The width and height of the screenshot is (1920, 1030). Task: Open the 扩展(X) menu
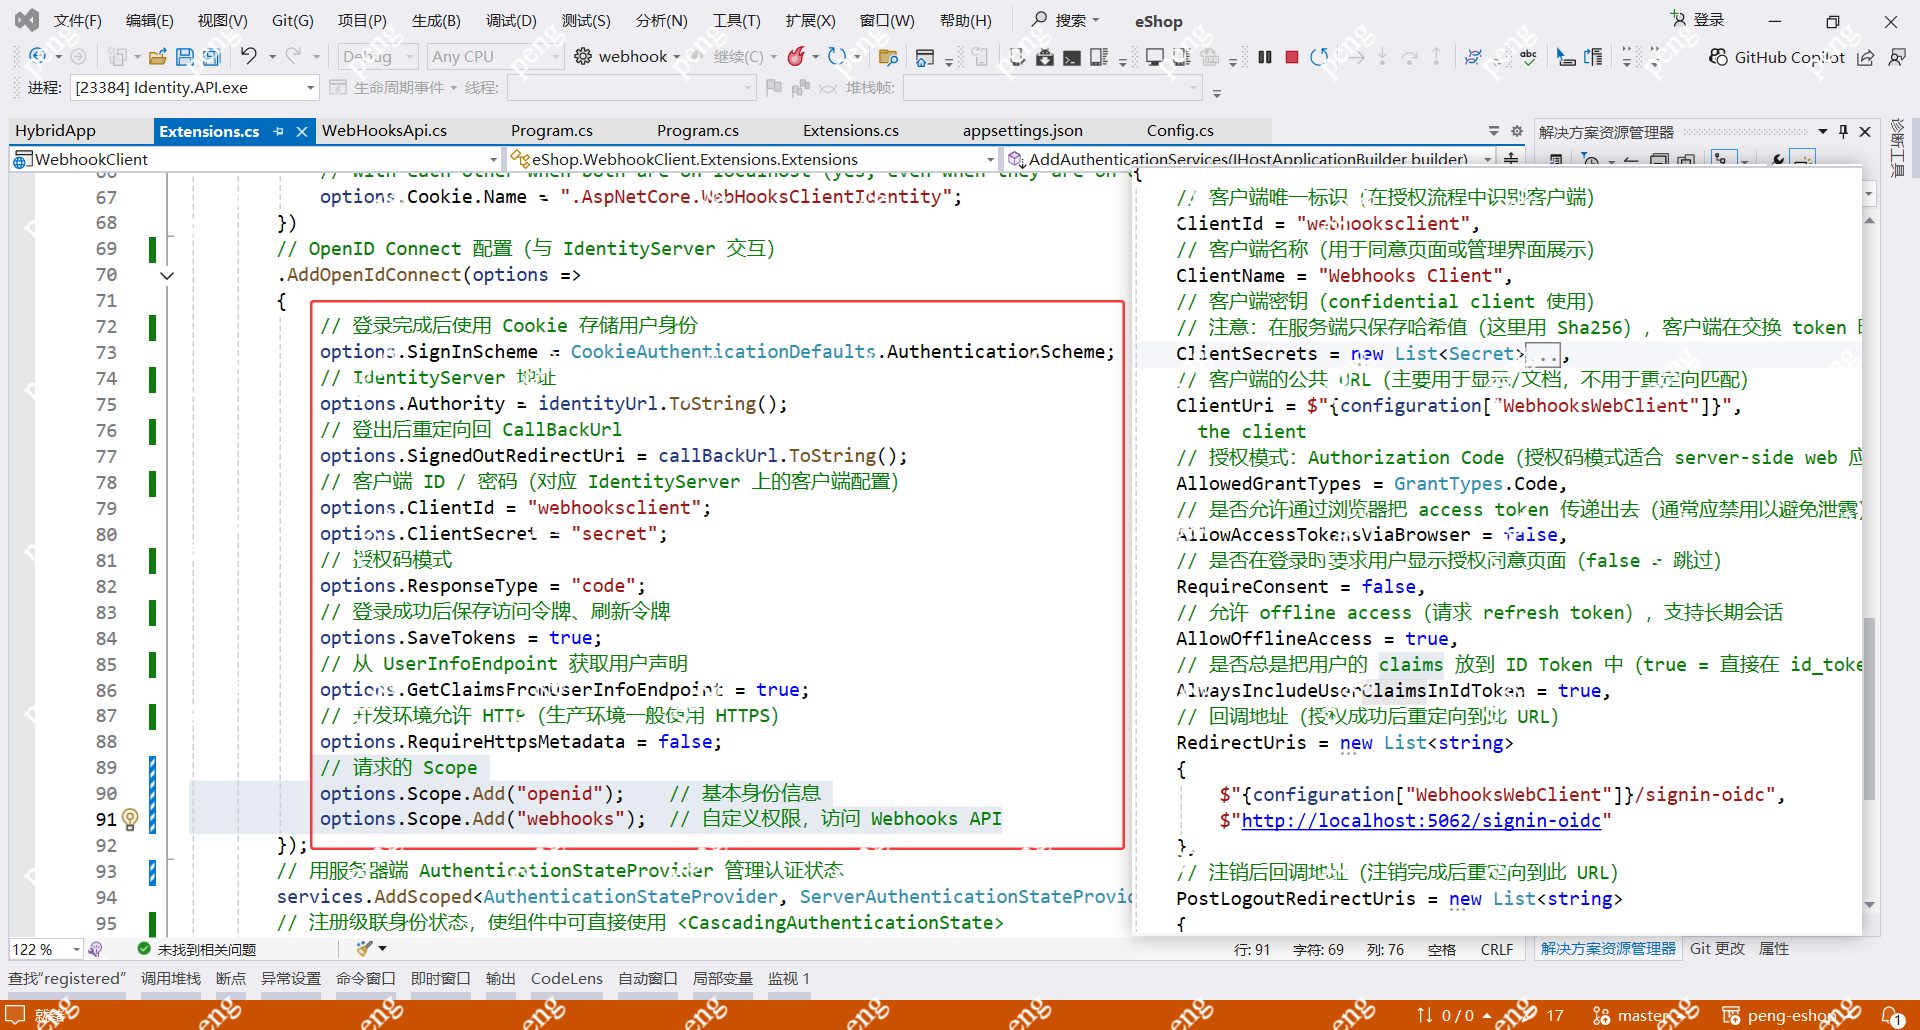pyautogui.click(x=810, y=20)
